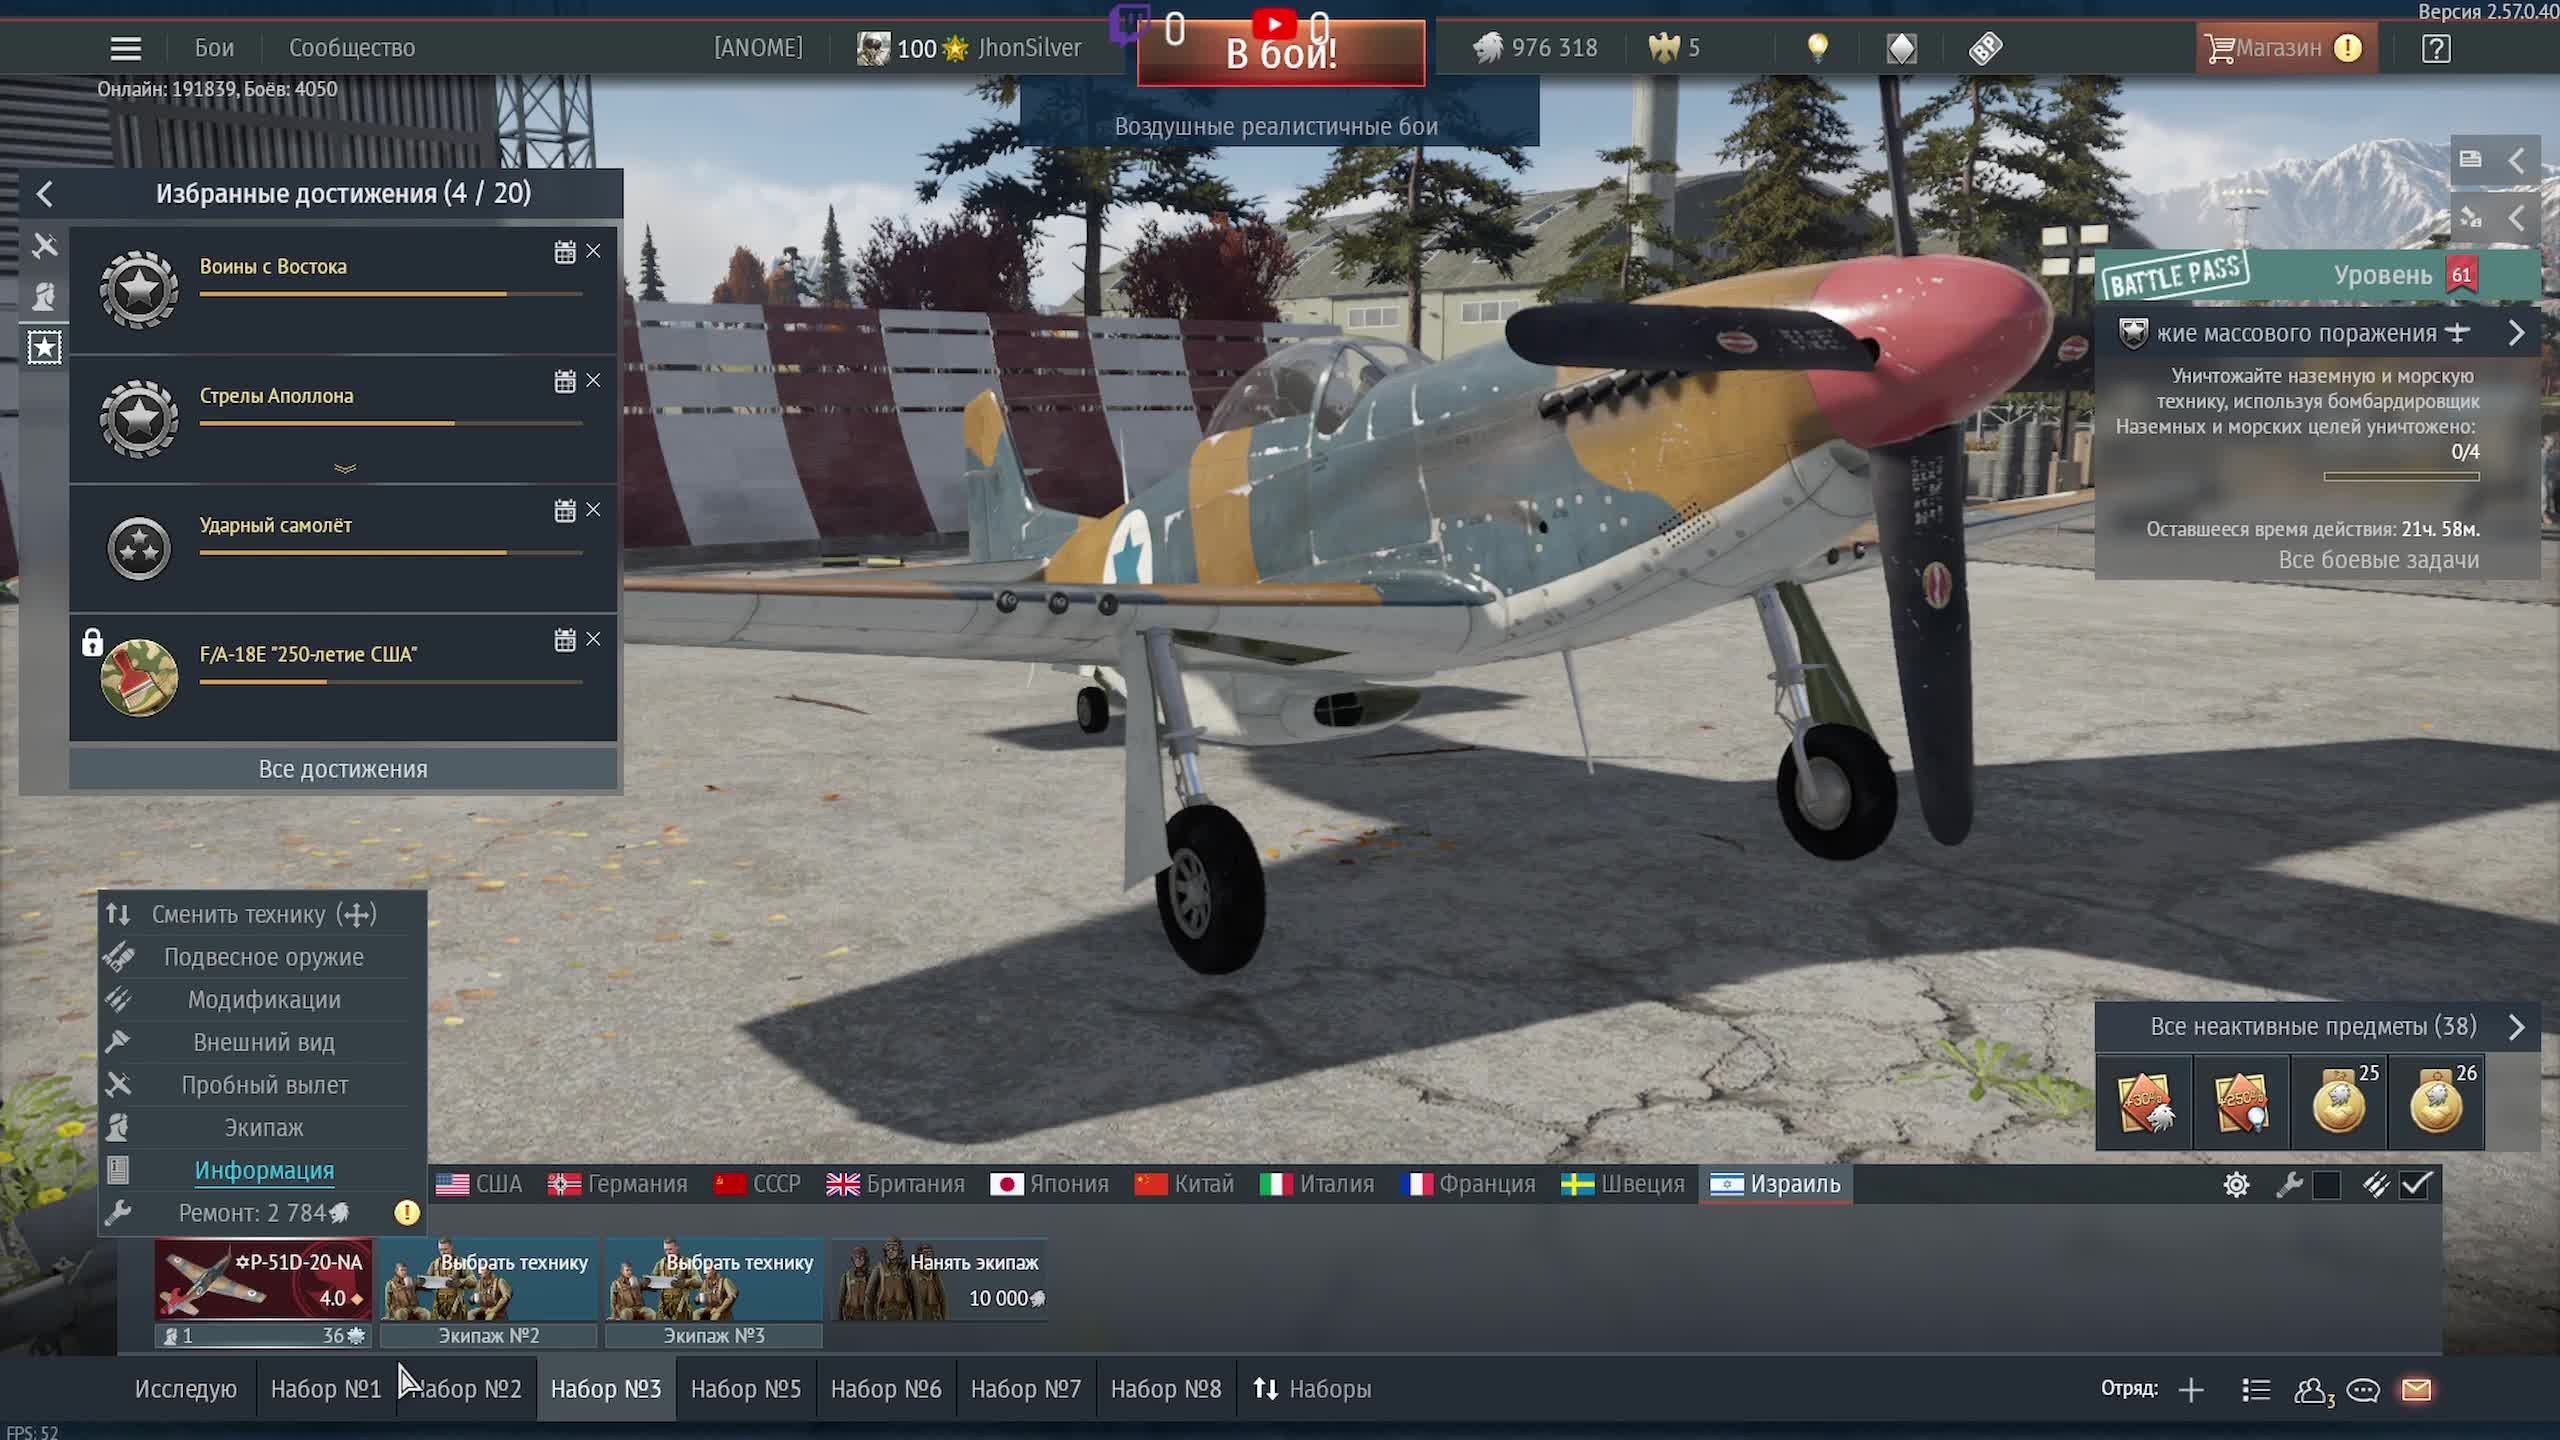This screenshot has height=1440, width=2560.
Task: Click the wager item with count 25
Action: coord(2339,1102)
